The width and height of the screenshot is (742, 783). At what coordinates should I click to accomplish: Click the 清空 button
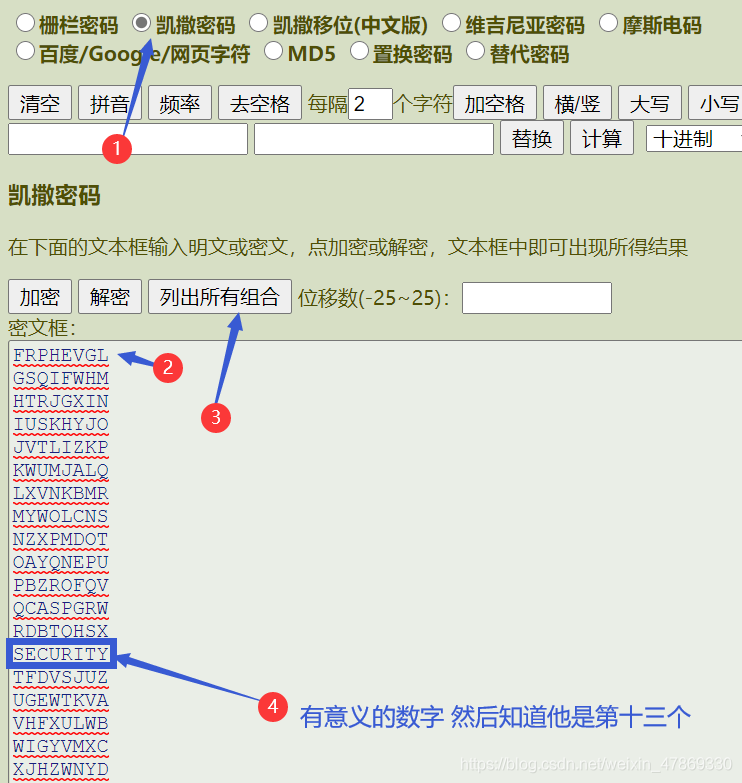[x=40, y=103]
